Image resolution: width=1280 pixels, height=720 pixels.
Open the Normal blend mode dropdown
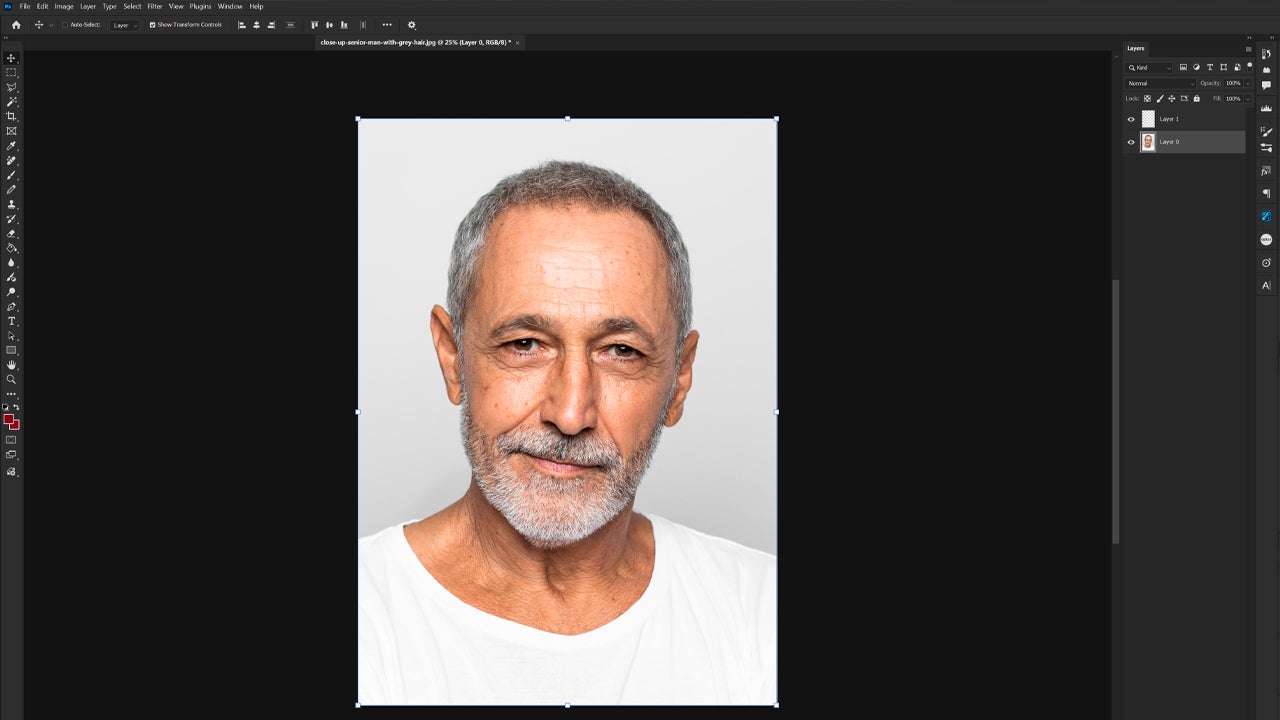point(1160,83)
